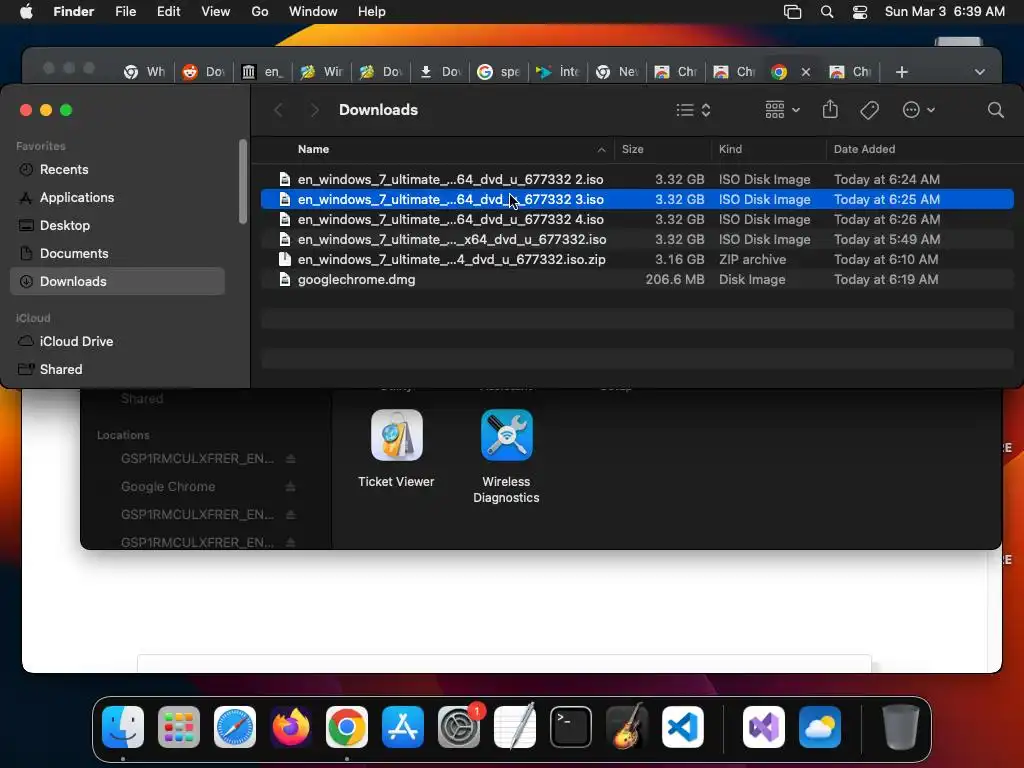1024x768 pixels.
Task: Open App Store from the Dock
Action: pyautogui.click(x=403, y=727)
